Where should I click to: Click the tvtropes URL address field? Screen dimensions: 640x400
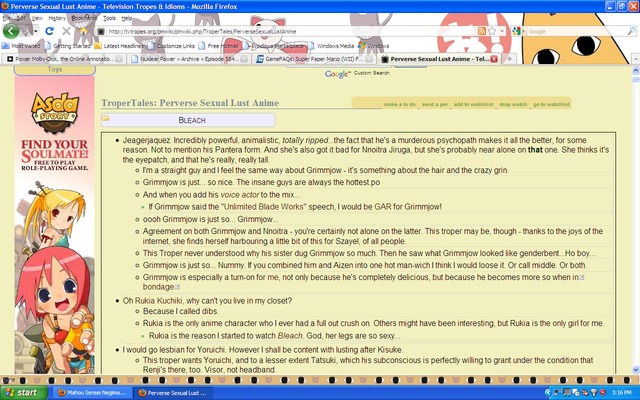286,31
